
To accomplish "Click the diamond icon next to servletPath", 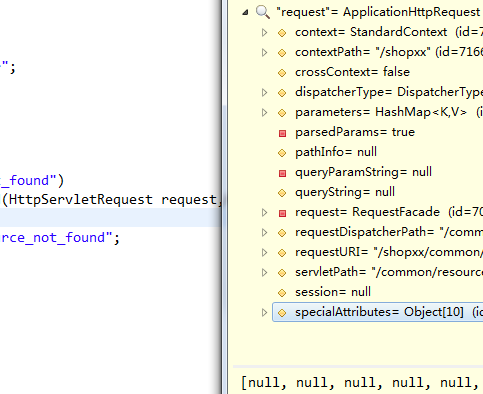I will (x=282, y=273).
